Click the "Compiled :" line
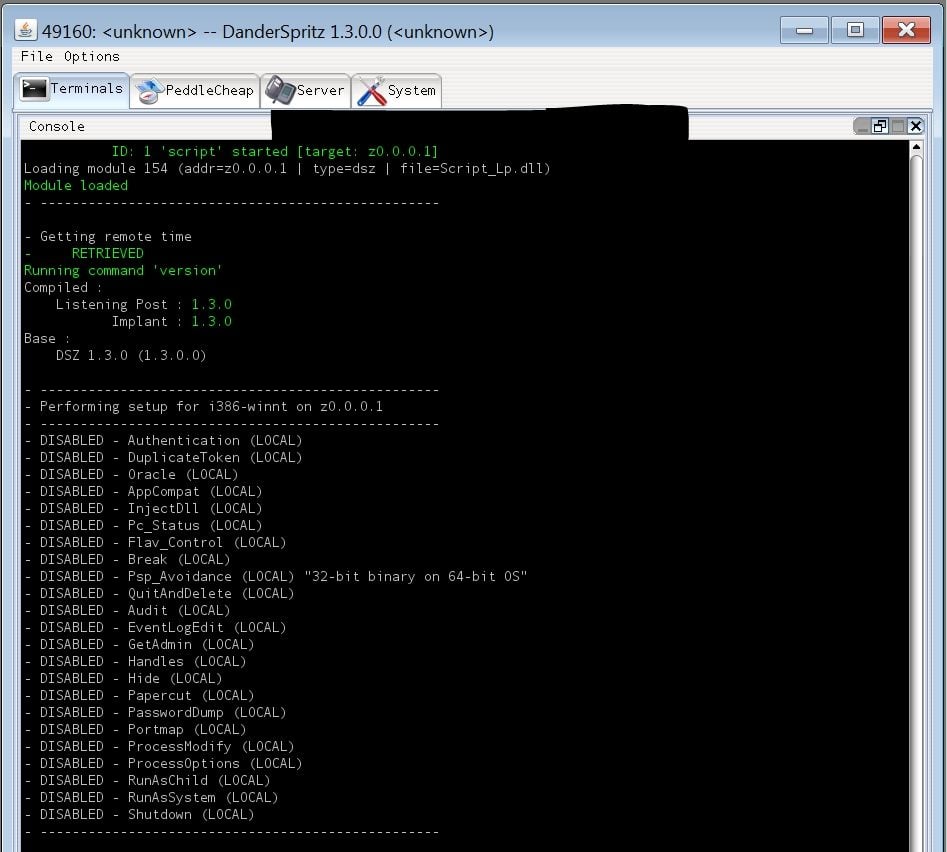Screen dimensions: 947x852 tap(63, 287)
